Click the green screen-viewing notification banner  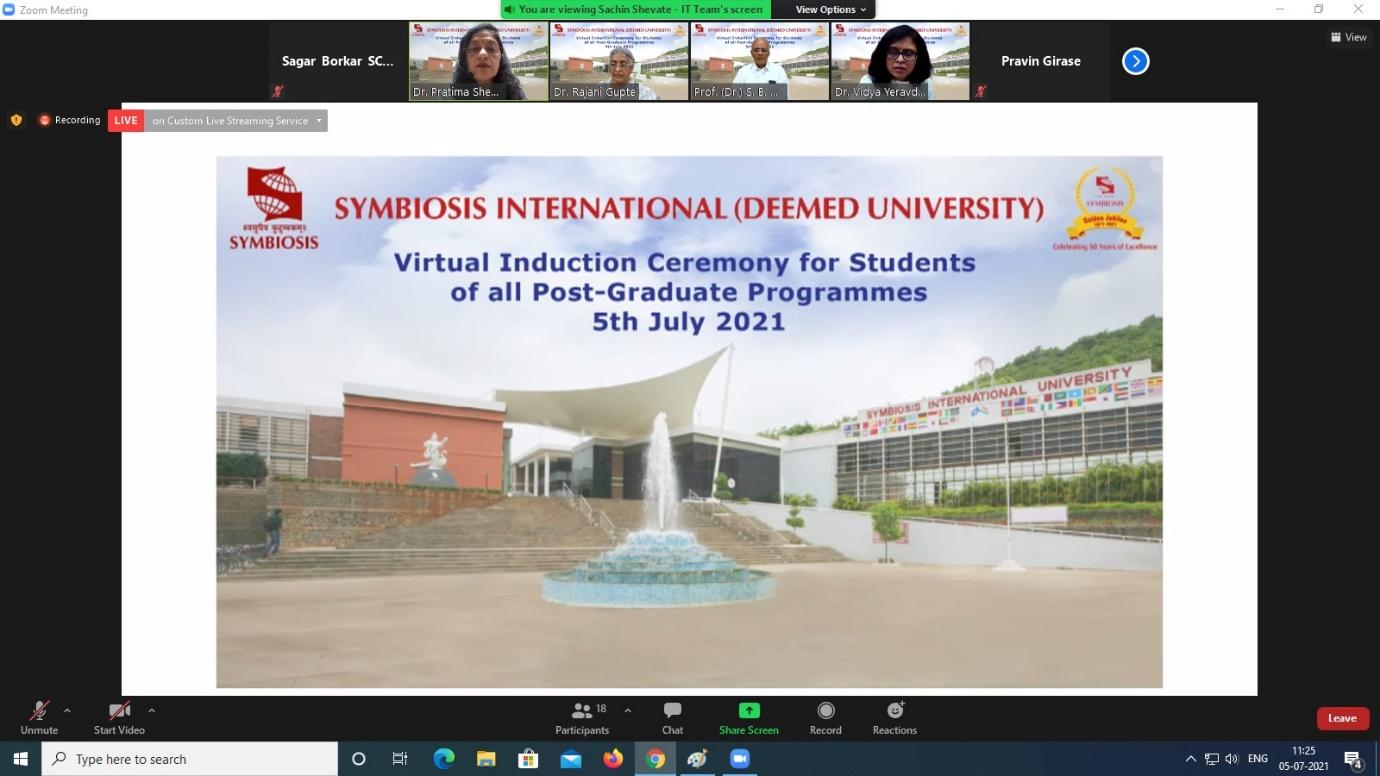click(x=636, y=10)
